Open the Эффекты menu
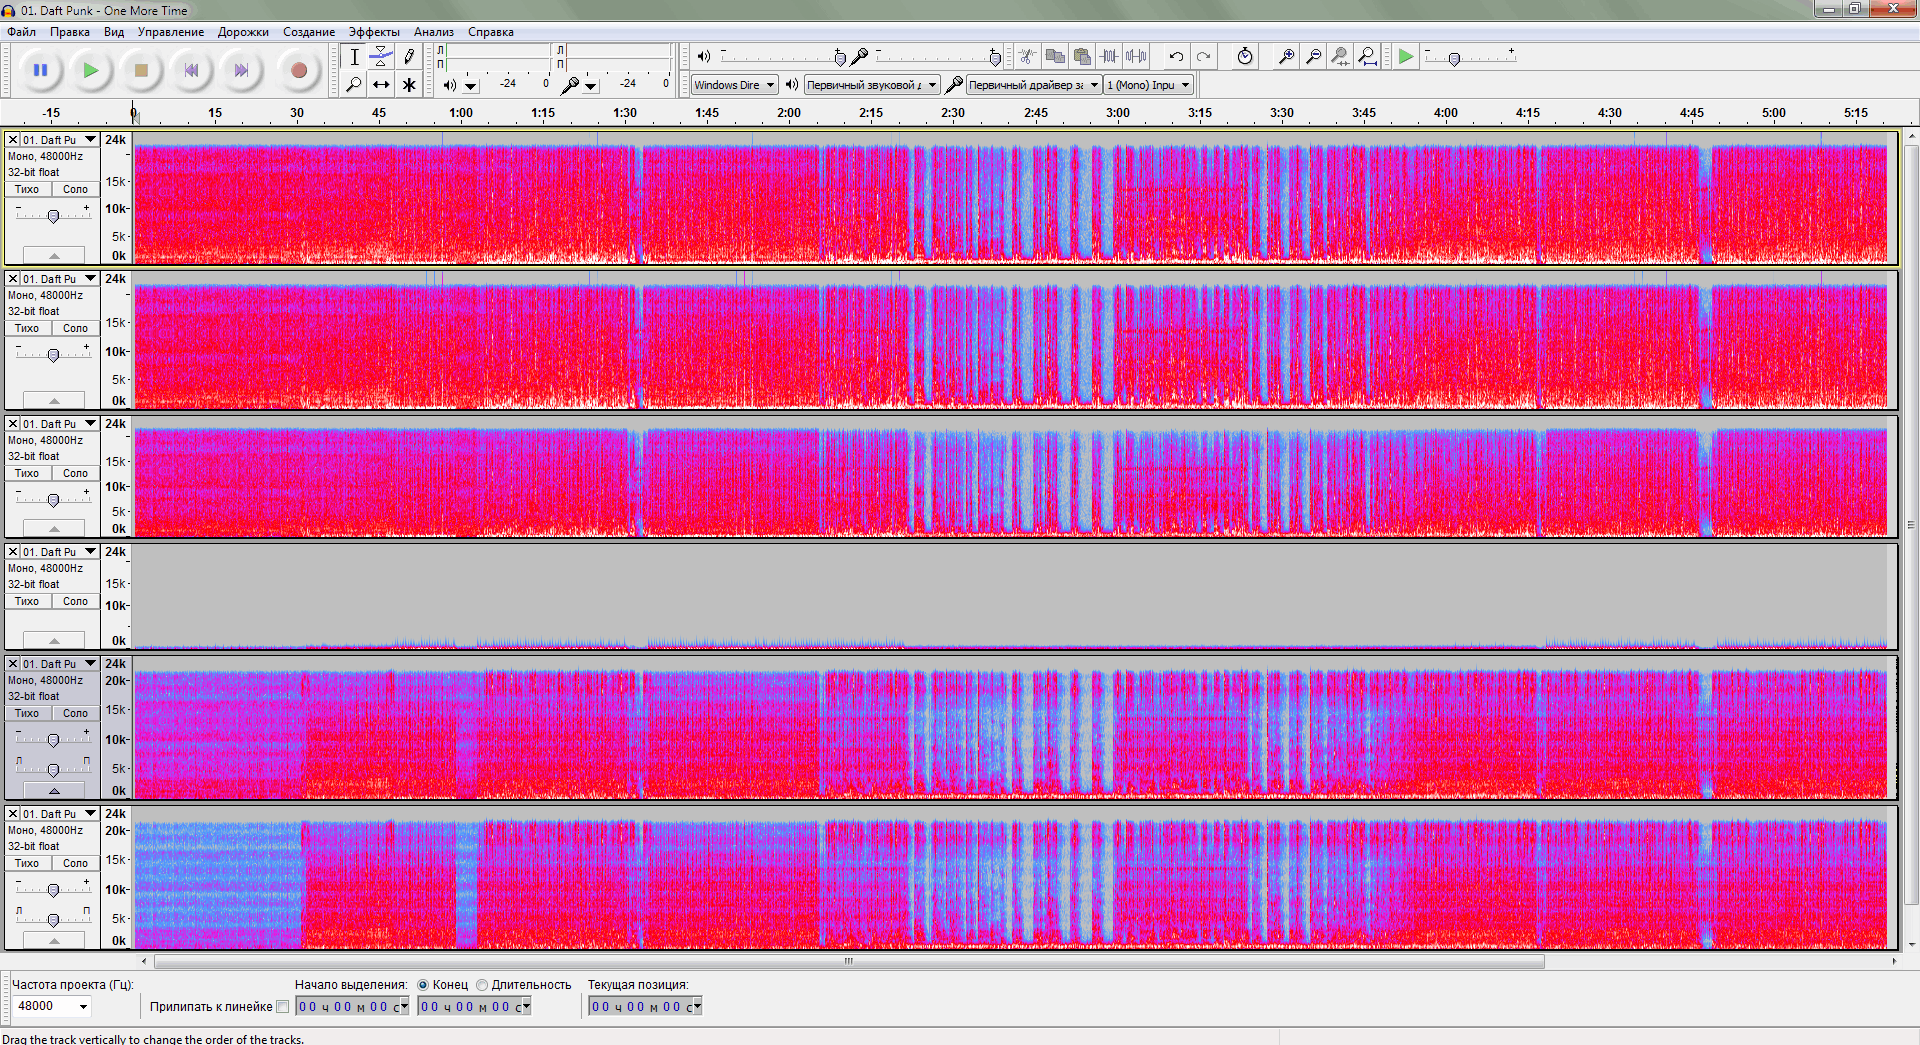Screen dimensions: 1920x1045 click(x=374, y=32)
